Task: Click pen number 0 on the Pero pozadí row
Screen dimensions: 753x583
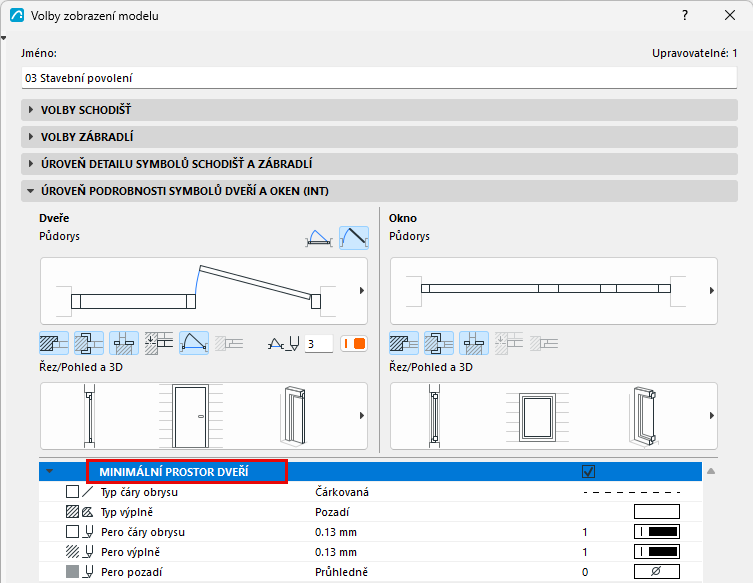Action: tap(585, 572)
